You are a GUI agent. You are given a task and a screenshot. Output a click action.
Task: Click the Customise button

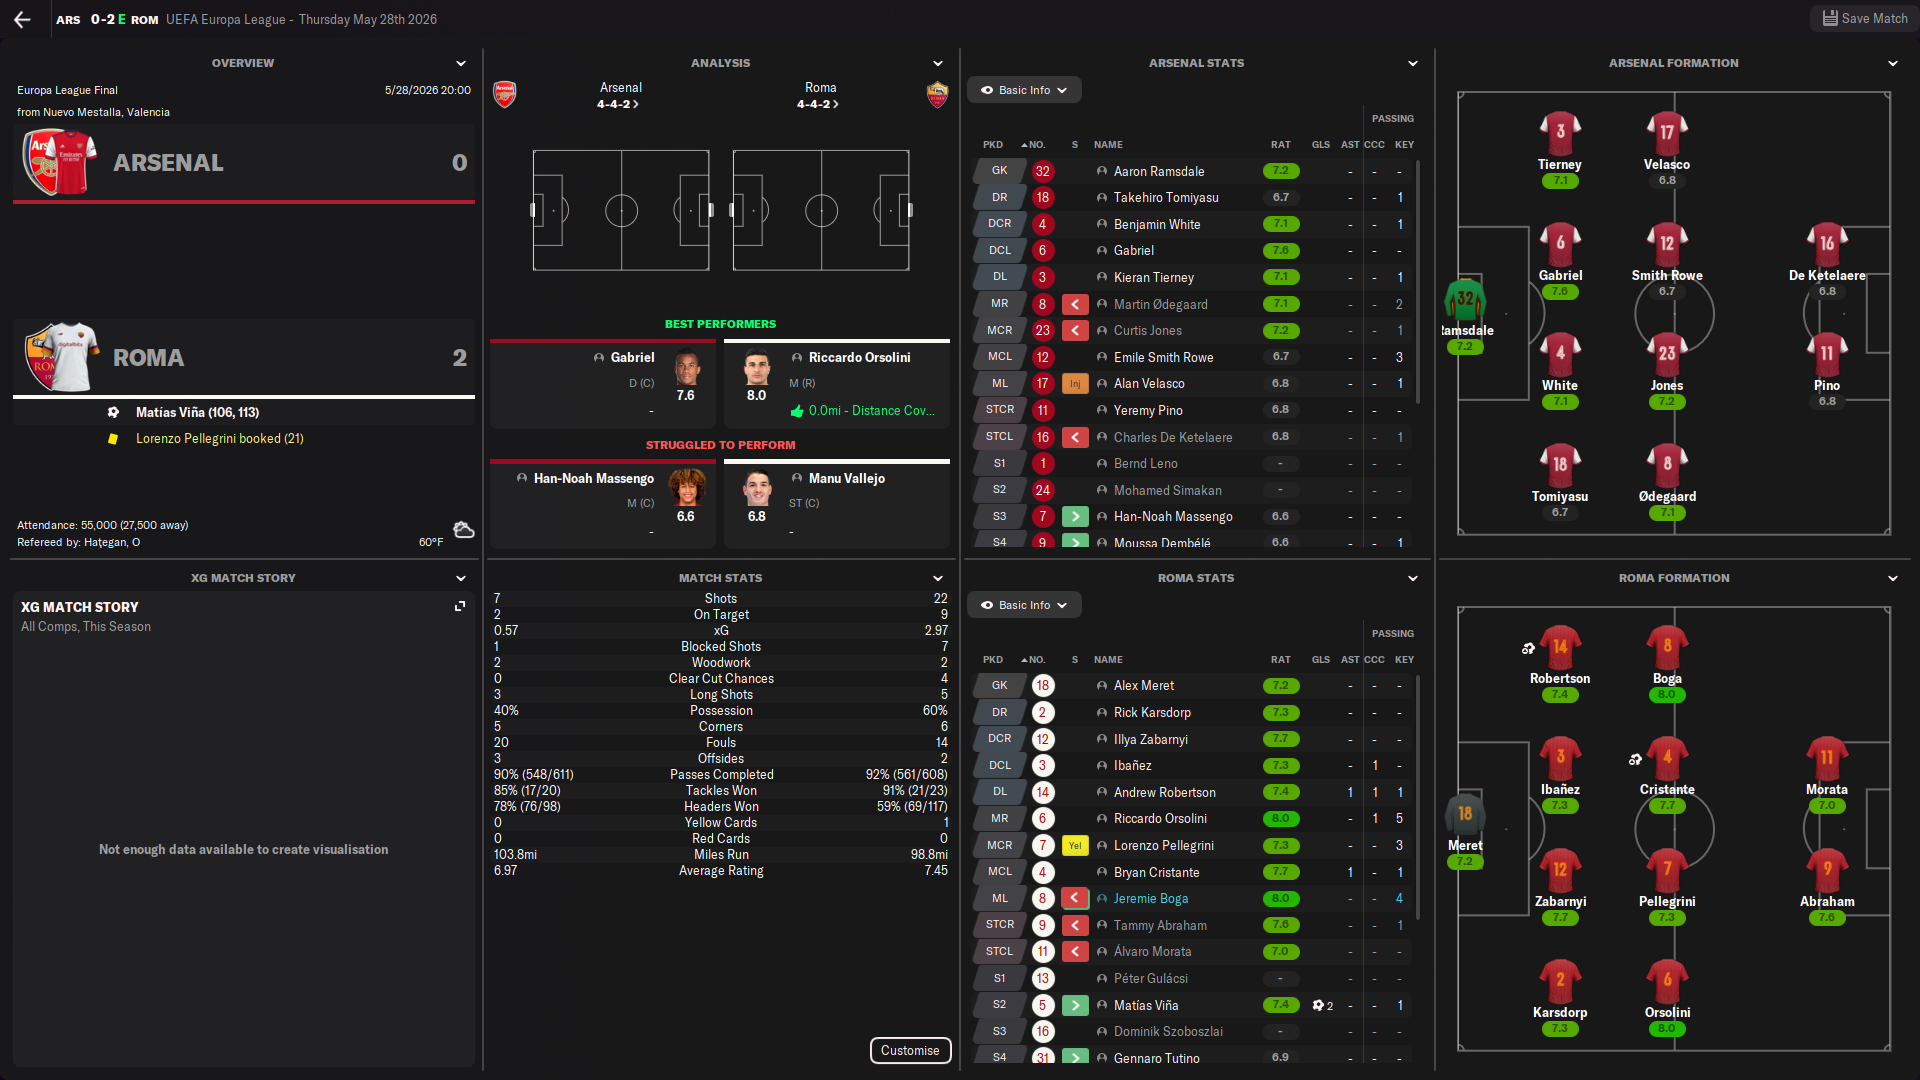point(910,1050)
